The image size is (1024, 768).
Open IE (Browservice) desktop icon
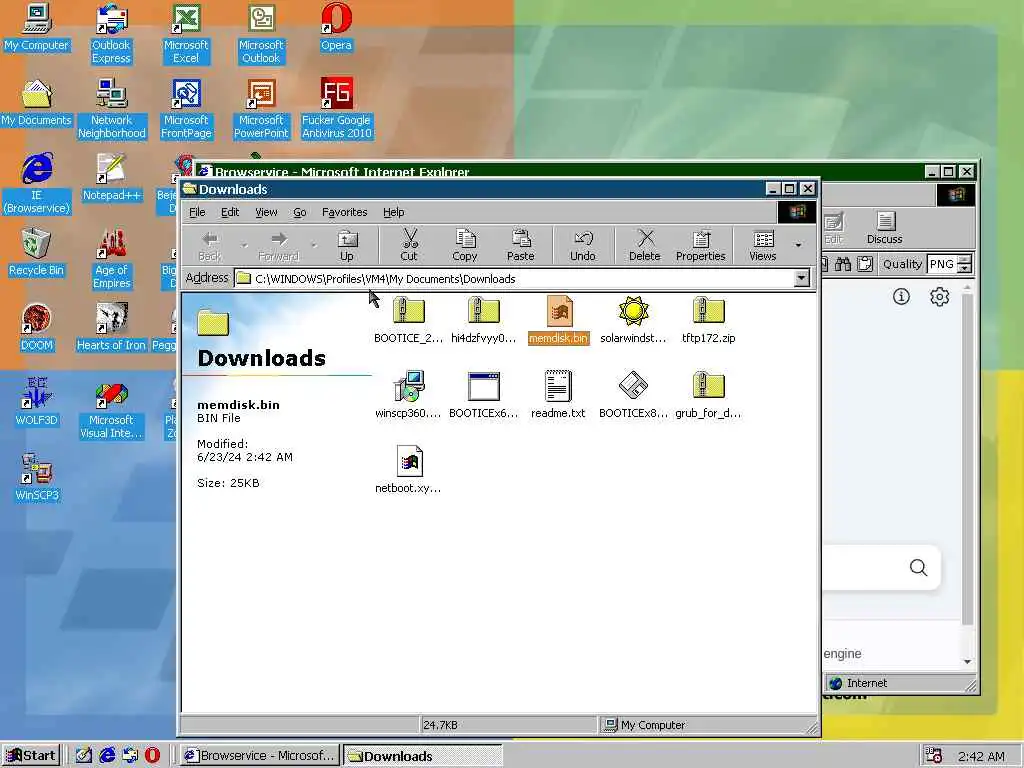coord(37,184)
